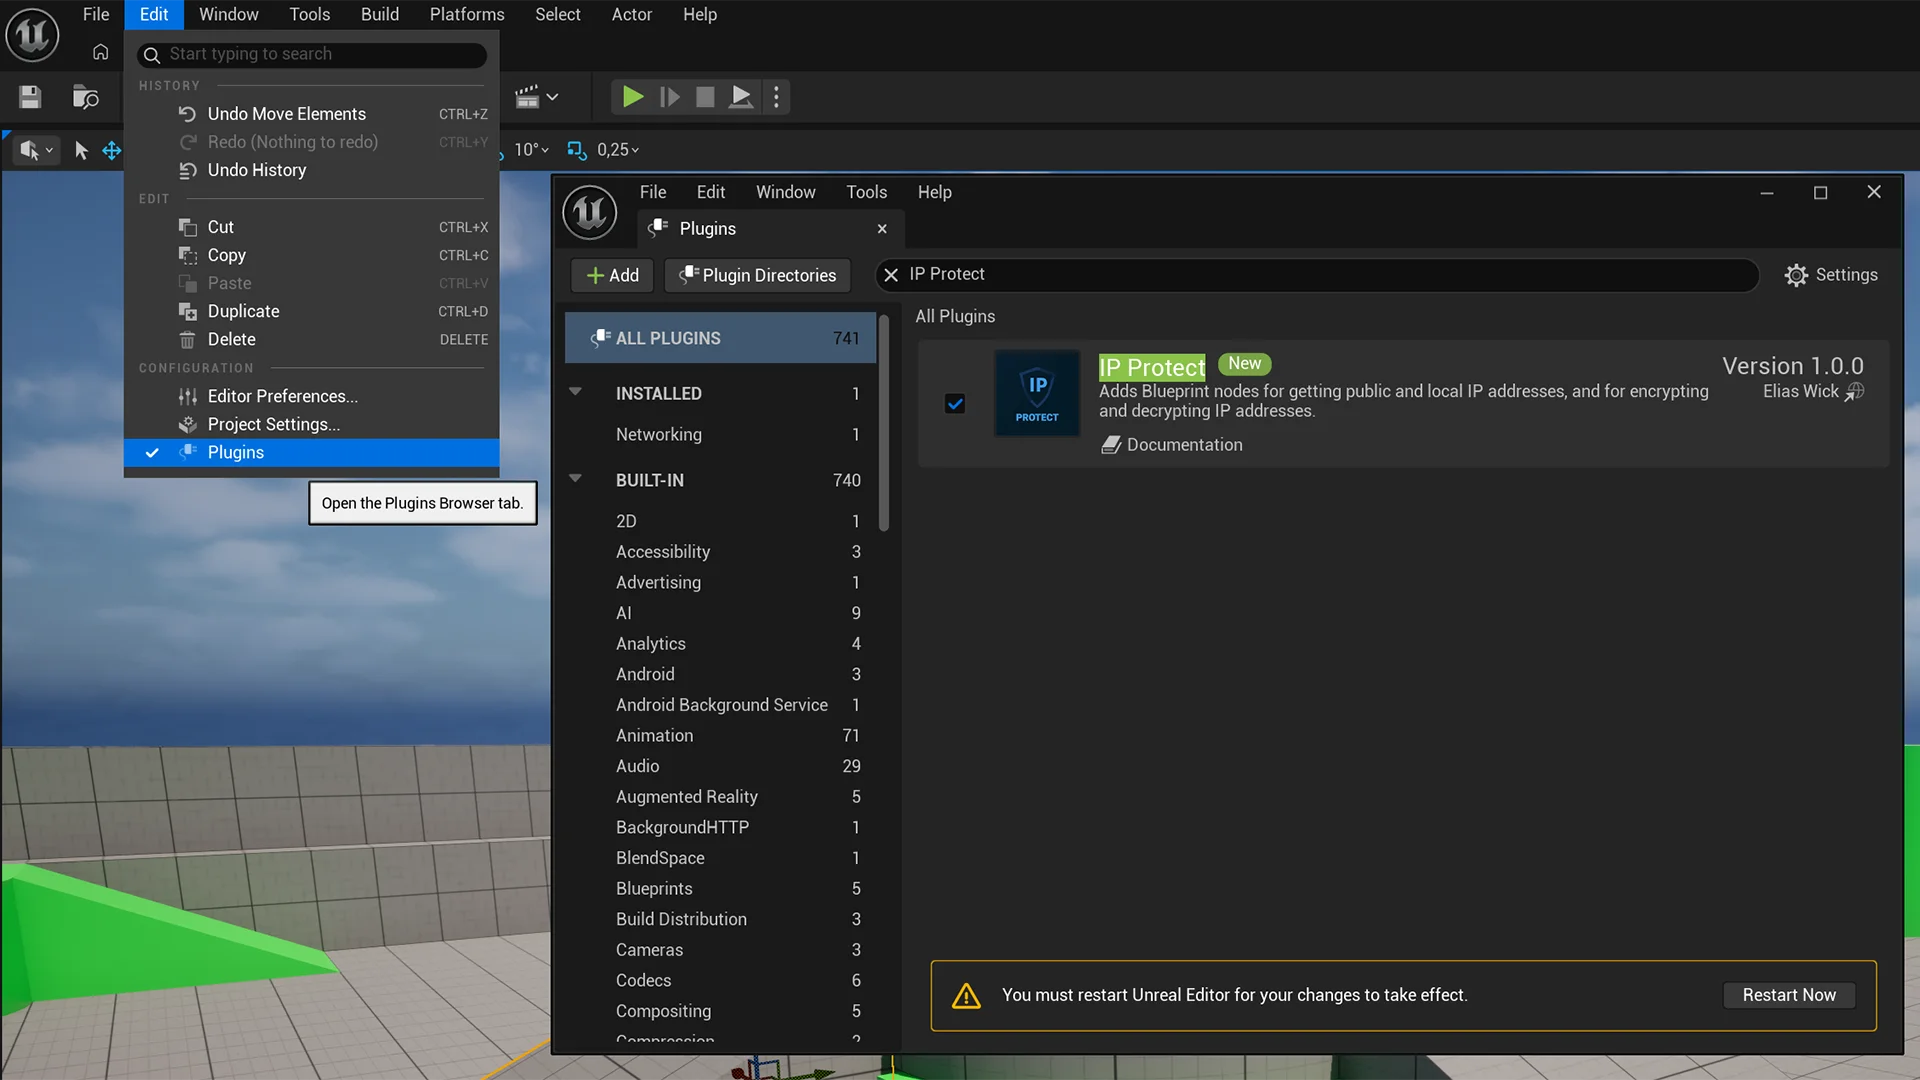This screenshot has width=1920, height=1080.
Task: Click Undo Move Elements entry
Action: coord(312,114)
